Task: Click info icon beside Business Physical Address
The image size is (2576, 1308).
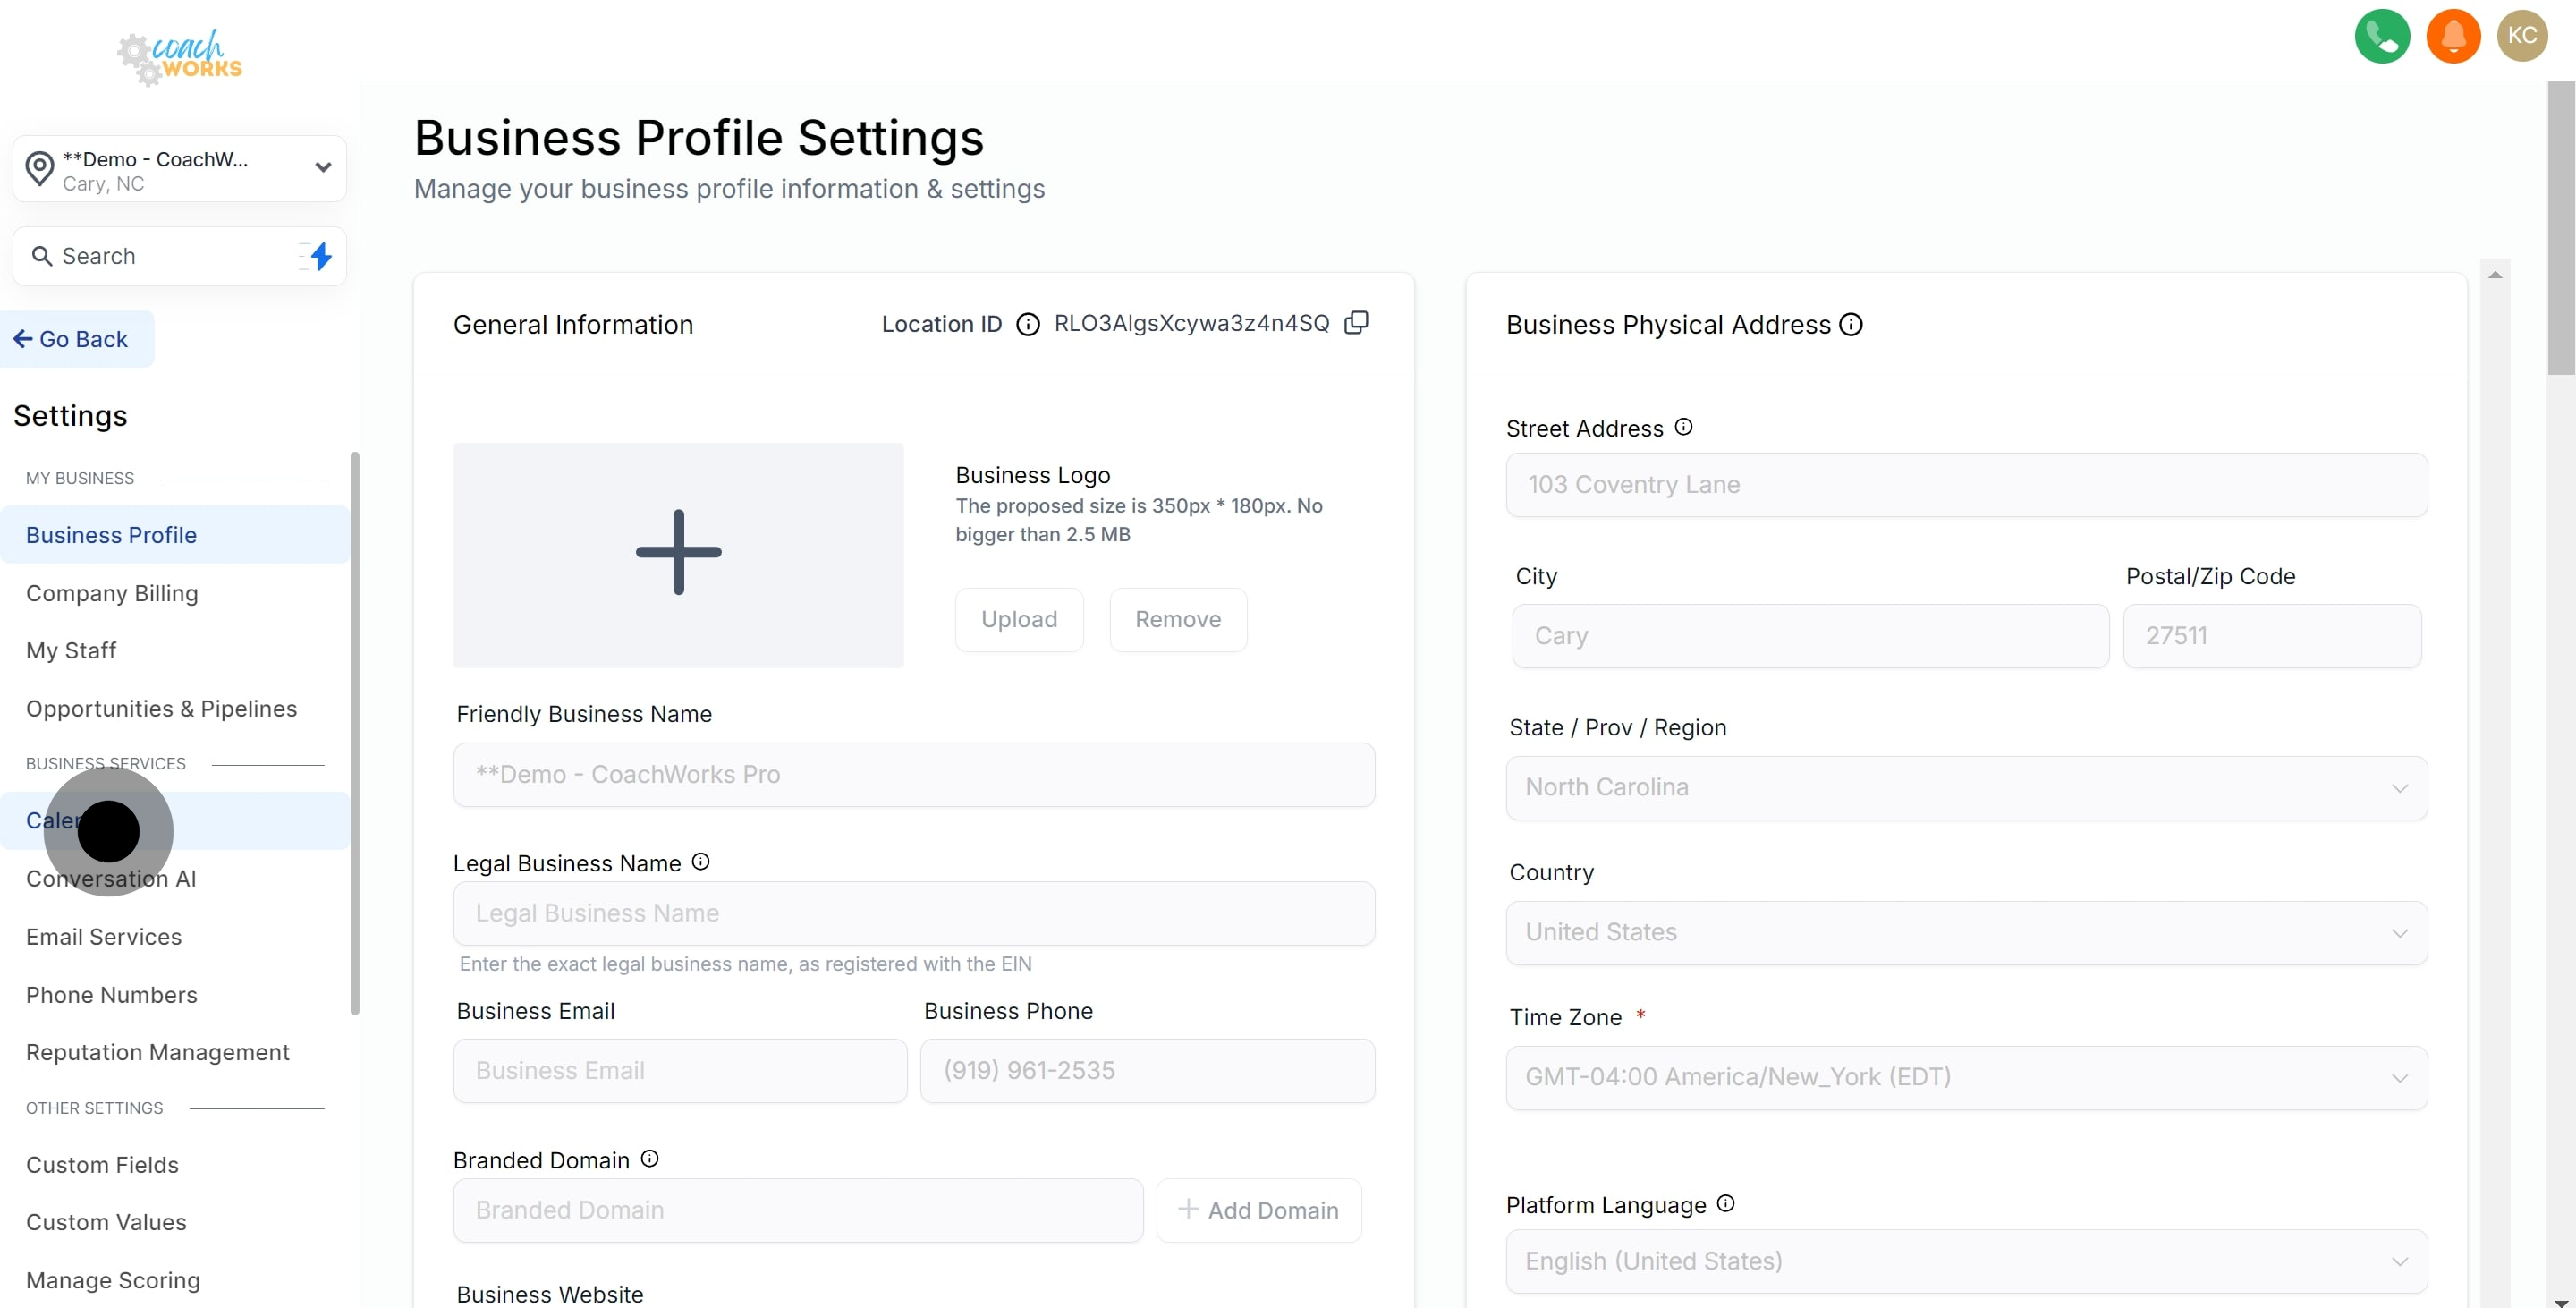Action: tap(1851, 325)
